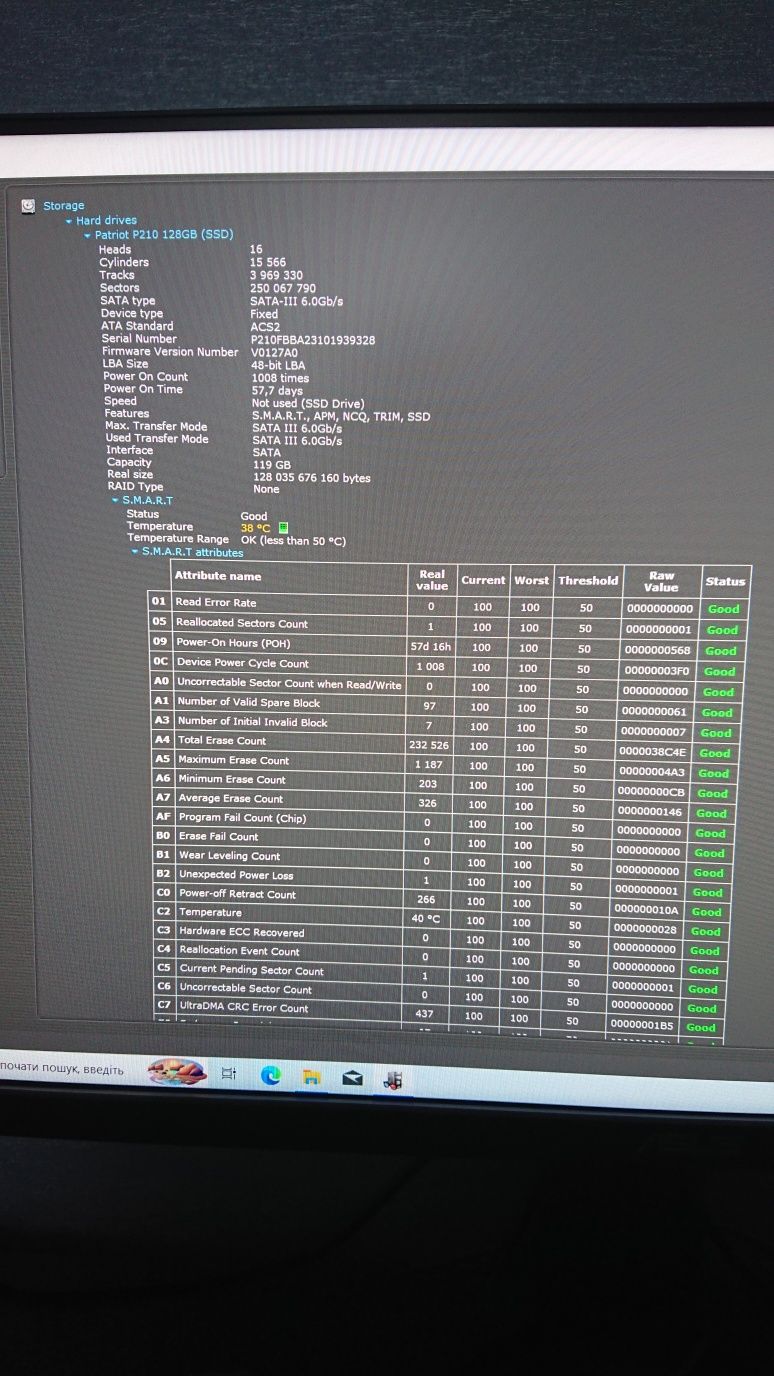Click the 40 °C real value cell
The width and height of the screenshot is (774, 1376).
(x=427, y=919)
